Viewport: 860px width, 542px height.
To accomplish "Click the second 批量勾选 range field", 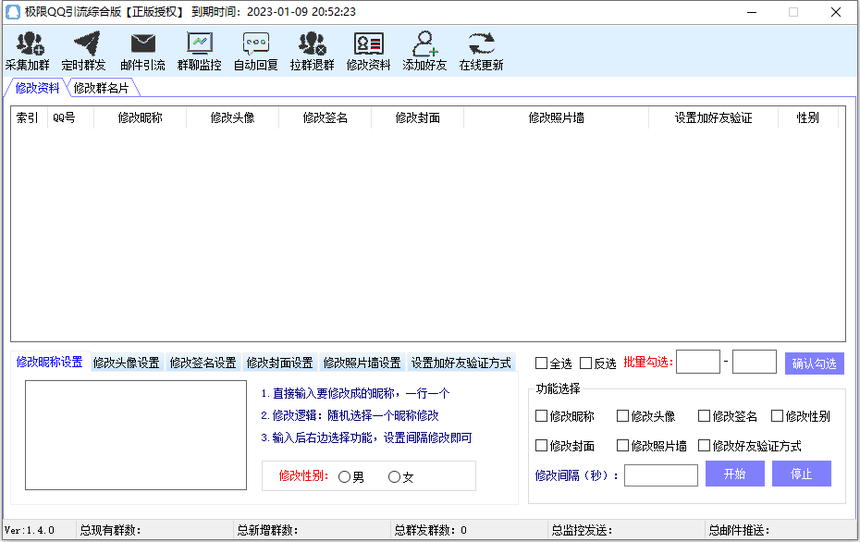I will tap(754, 362).
